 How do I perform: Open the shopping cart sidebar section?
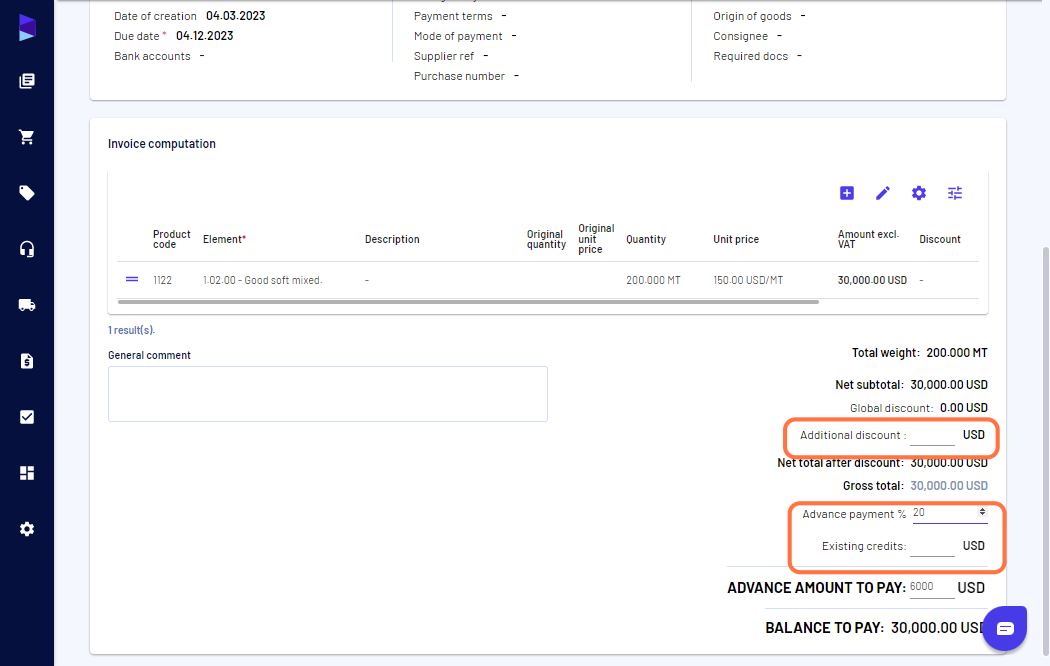click(27, 137)
